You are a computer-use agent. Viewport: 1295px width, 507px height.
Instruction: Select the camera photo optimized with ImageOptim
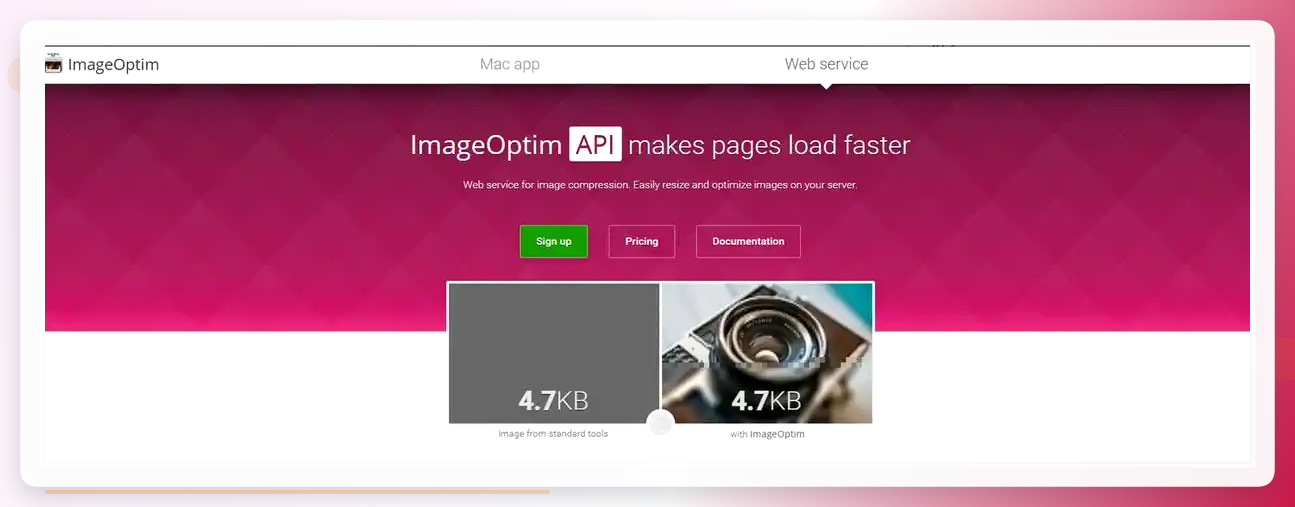(x=767, y=353)
